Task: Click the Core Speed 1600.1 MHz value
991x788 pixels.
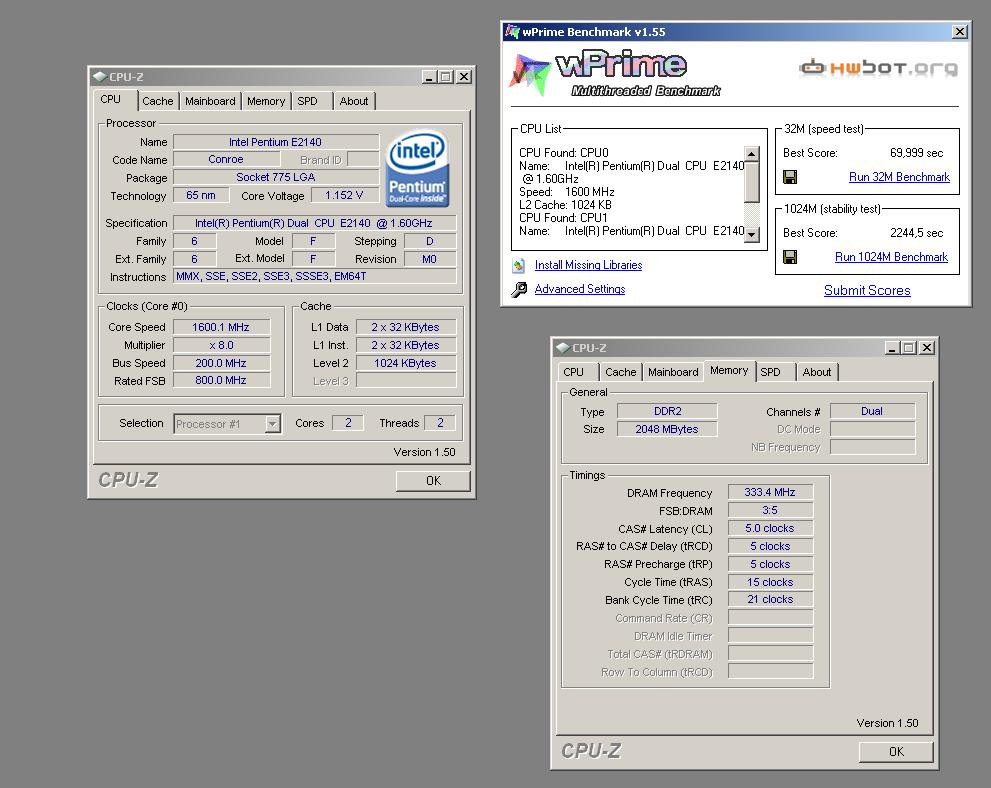Action: point(221,327)
